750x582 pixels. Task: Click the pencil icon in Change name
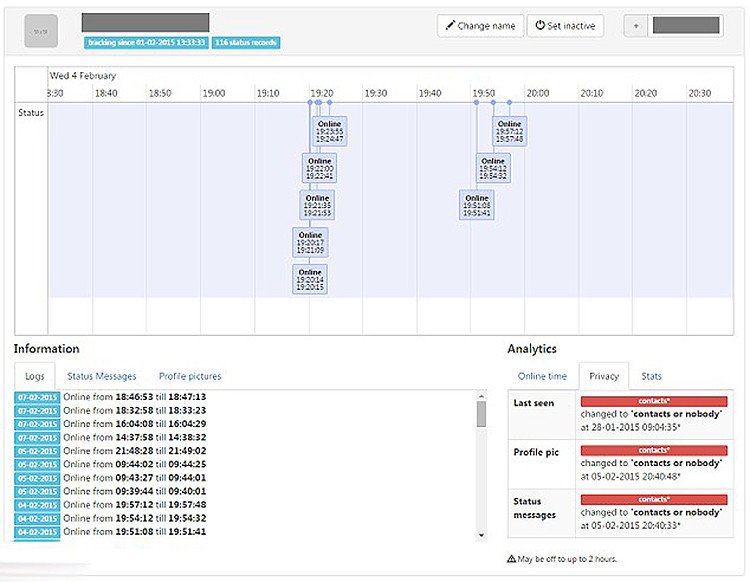click(449, 26)
